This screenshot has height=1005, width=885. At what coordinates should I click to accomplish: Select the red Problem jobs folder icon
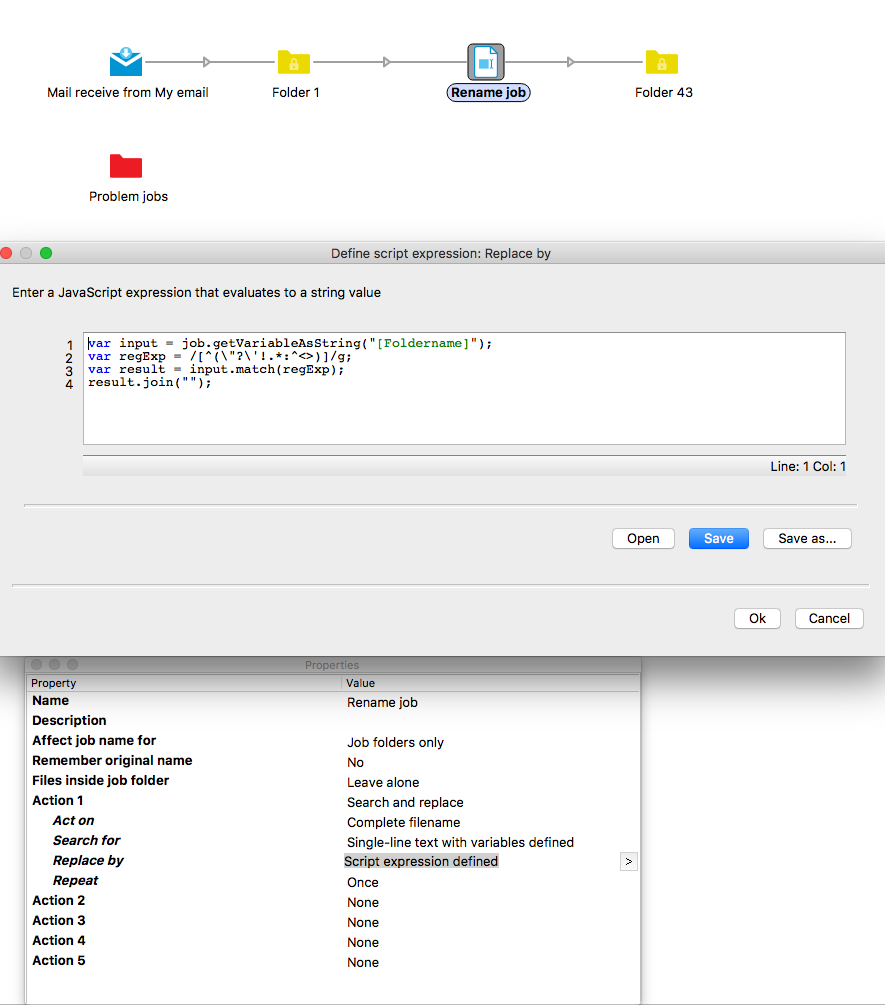coord(126,166)
